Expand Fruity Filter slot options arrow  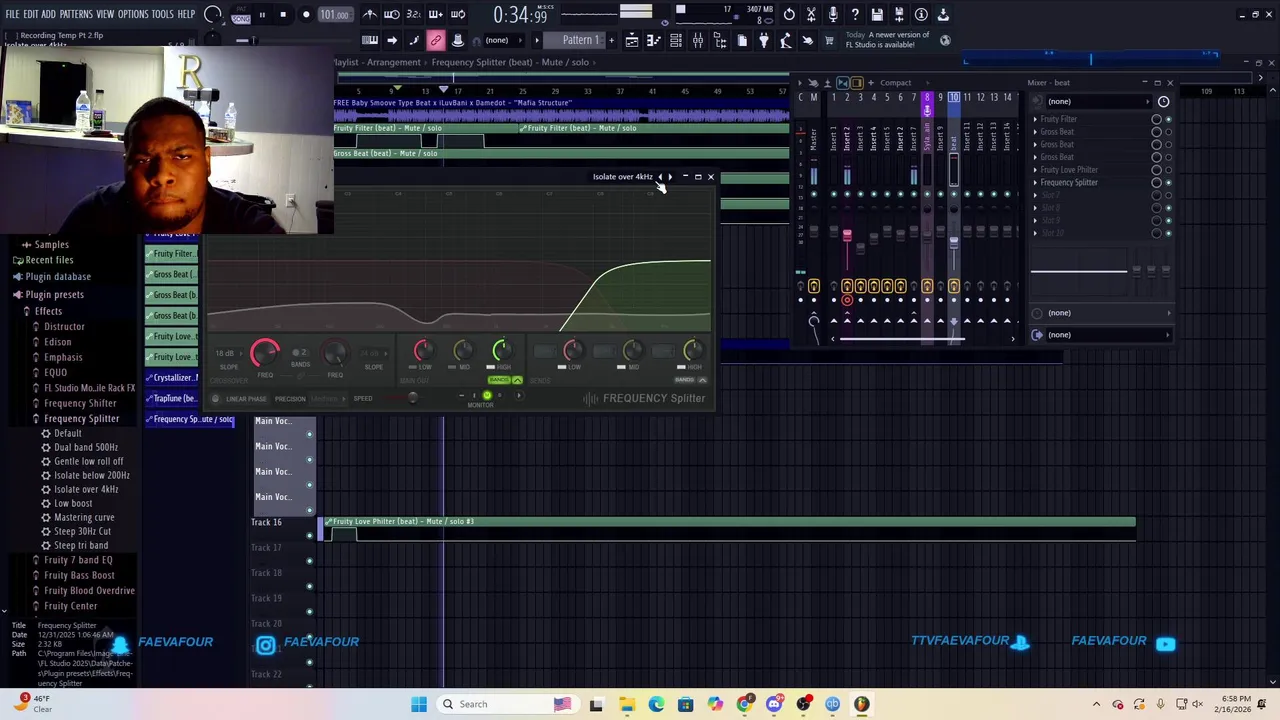tap(1035, 119)
